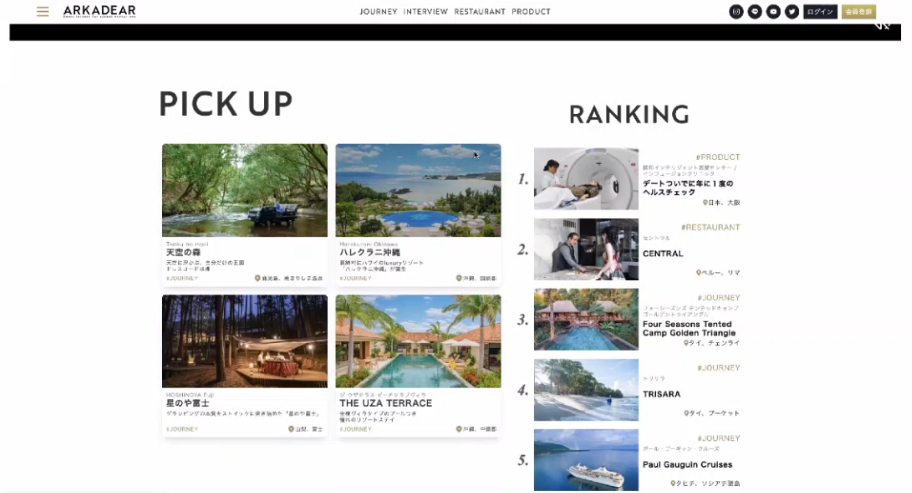Open the Twitter bird icon
Screen dimensions: 912x493
[792, 12]
